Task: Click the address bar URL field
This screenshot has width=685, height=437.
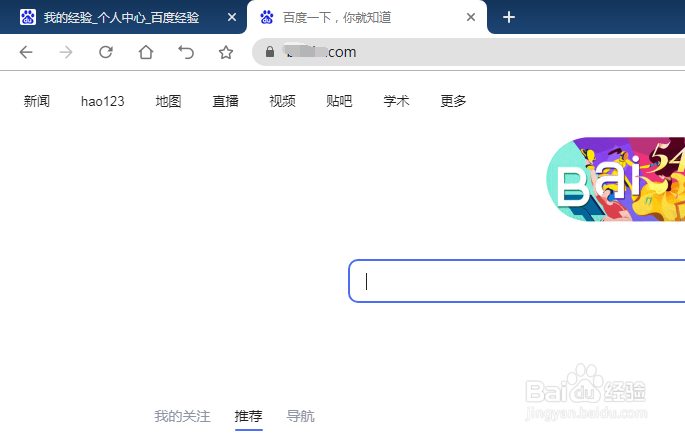Action: (x=469, y=52)
